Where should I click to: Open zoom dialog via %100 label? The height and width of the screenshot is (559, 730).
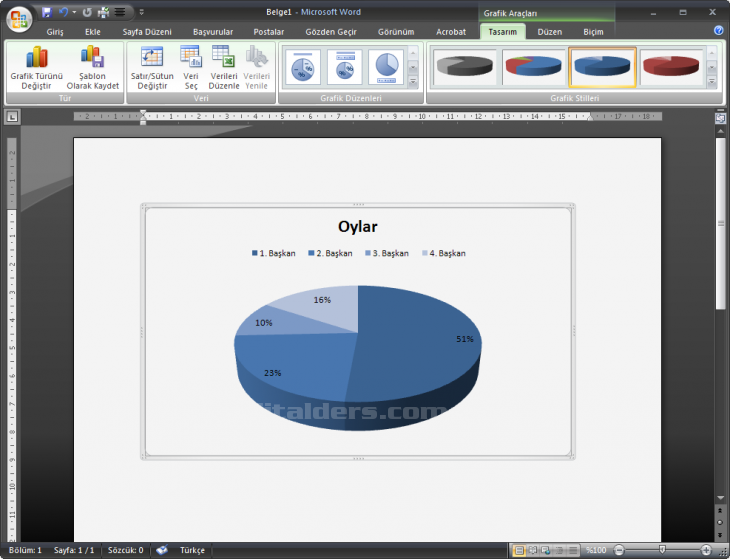tap(596, 550)
